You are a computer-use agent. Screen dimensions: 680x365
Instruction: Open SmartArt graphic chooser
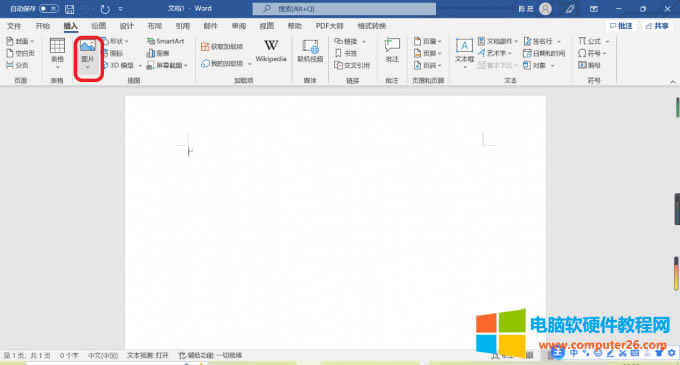(165, 41)
